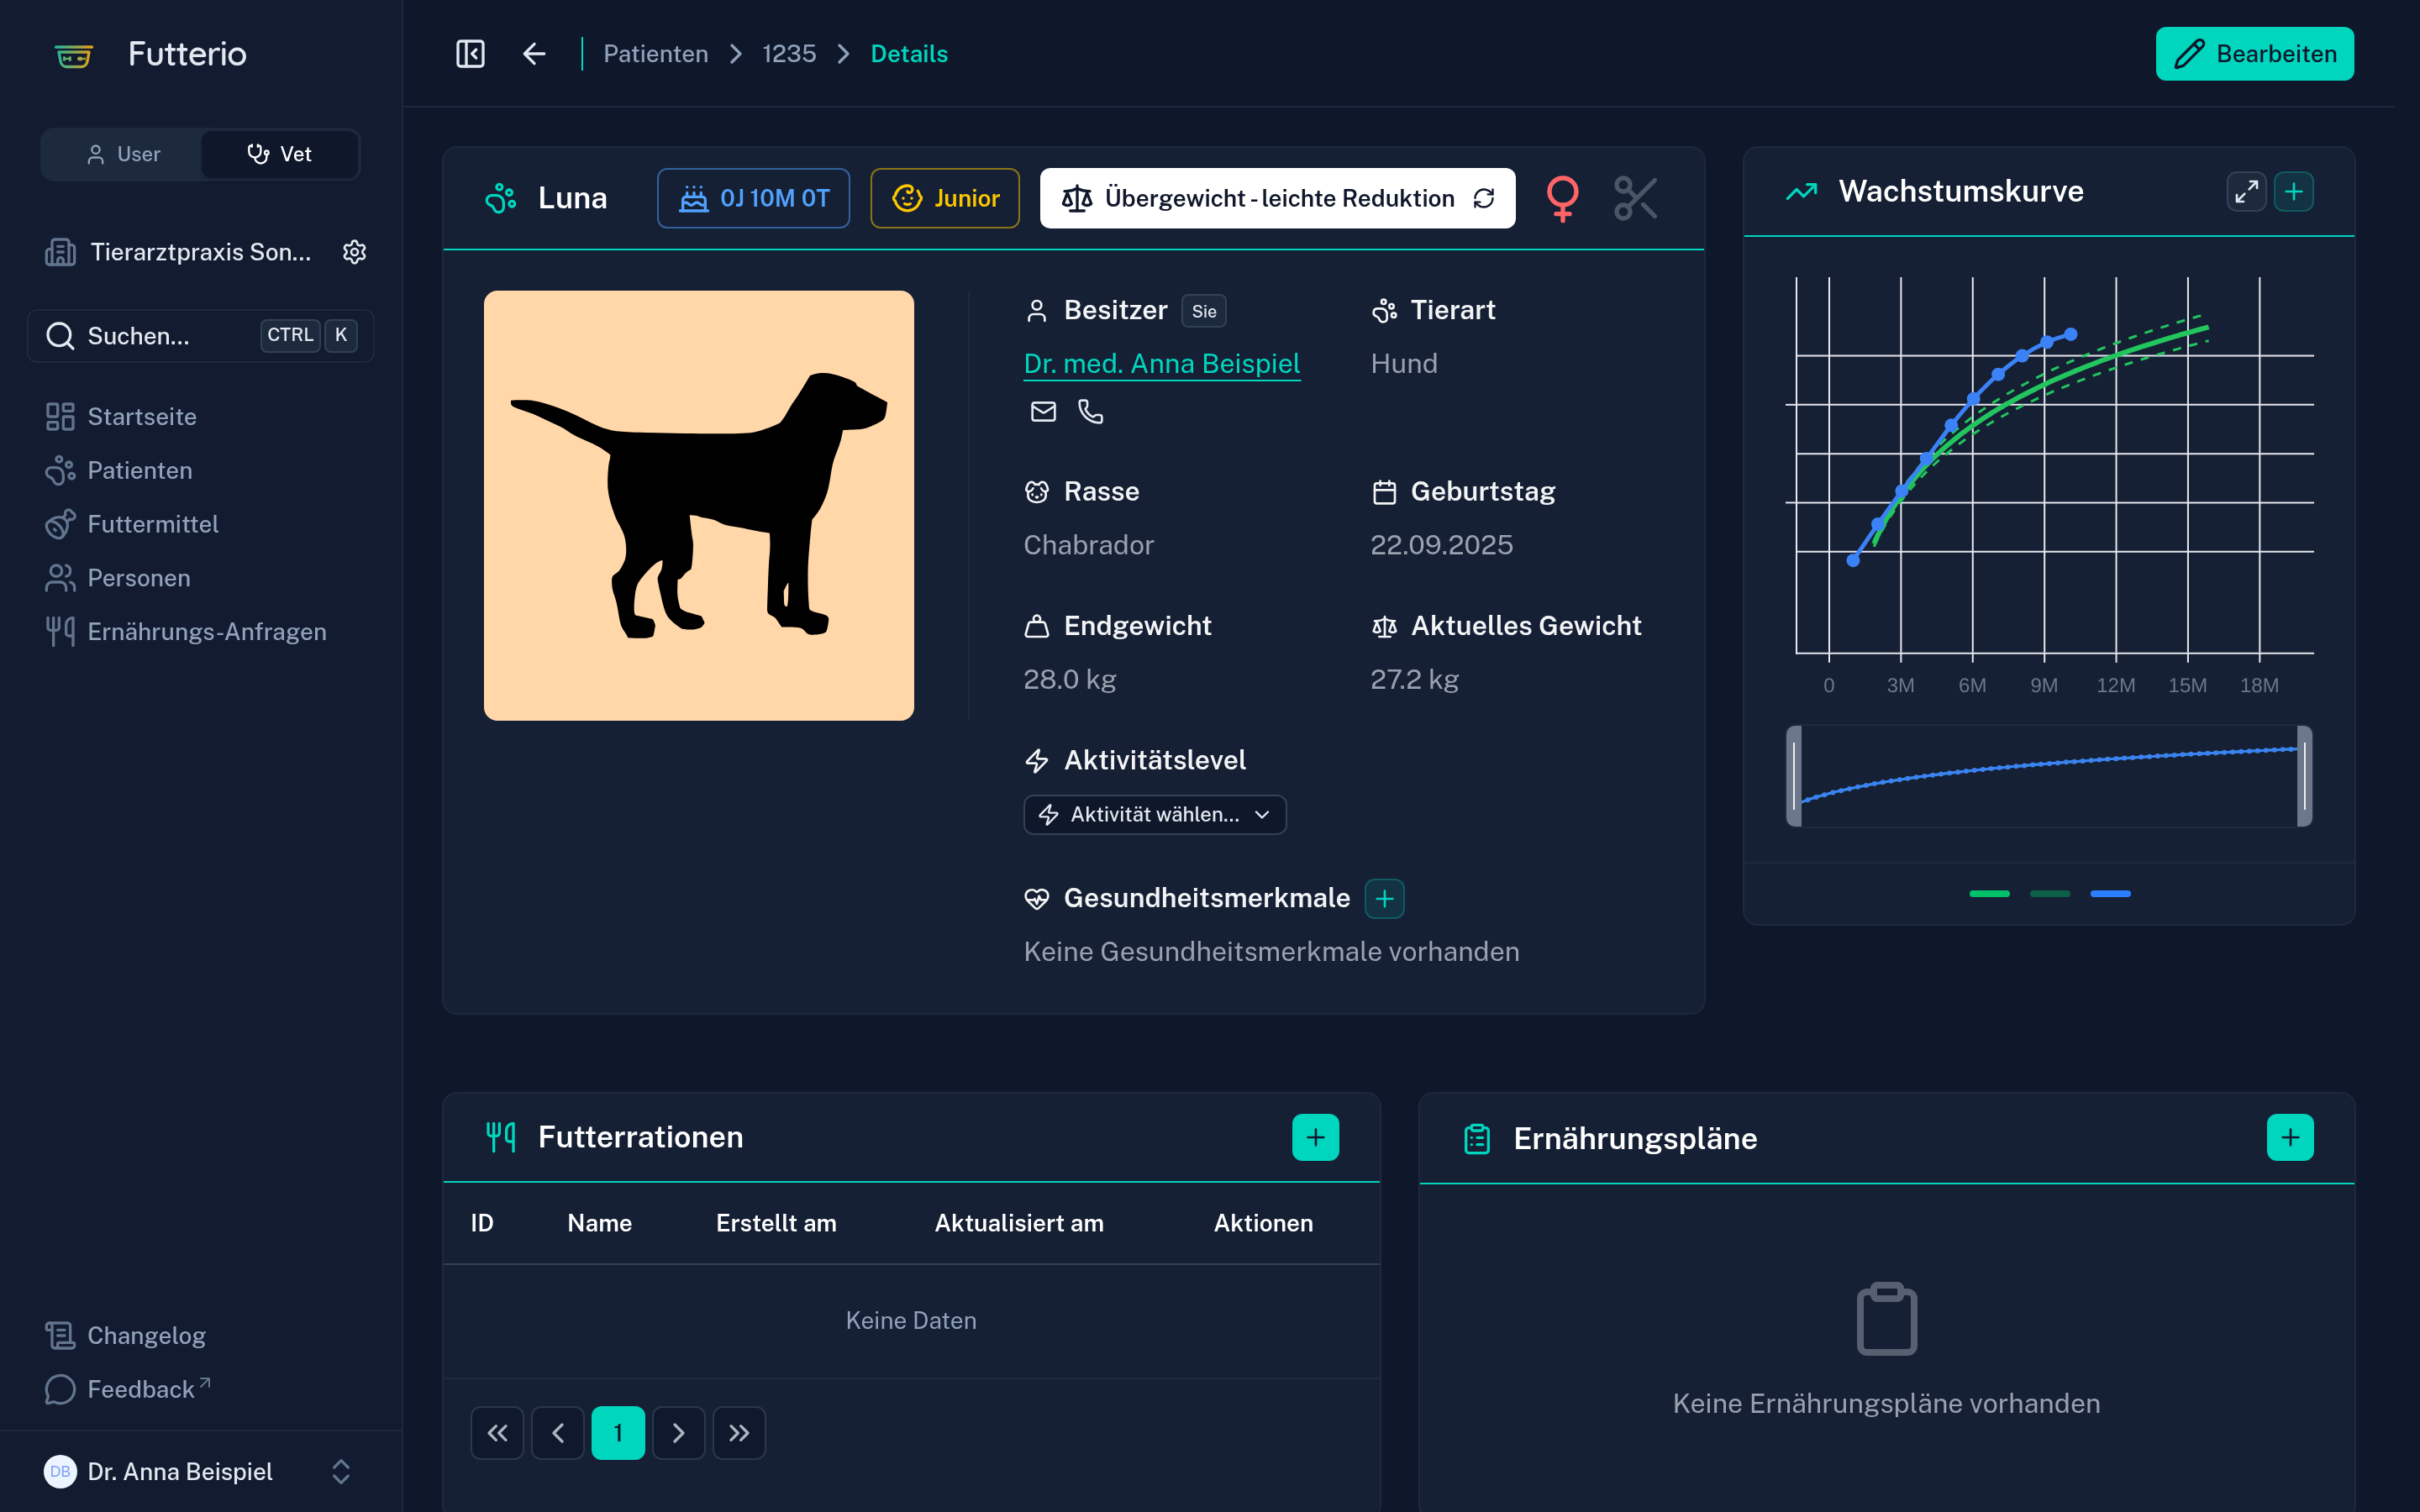
Task: Switch to Vet mode
Action: coord(279,154)
